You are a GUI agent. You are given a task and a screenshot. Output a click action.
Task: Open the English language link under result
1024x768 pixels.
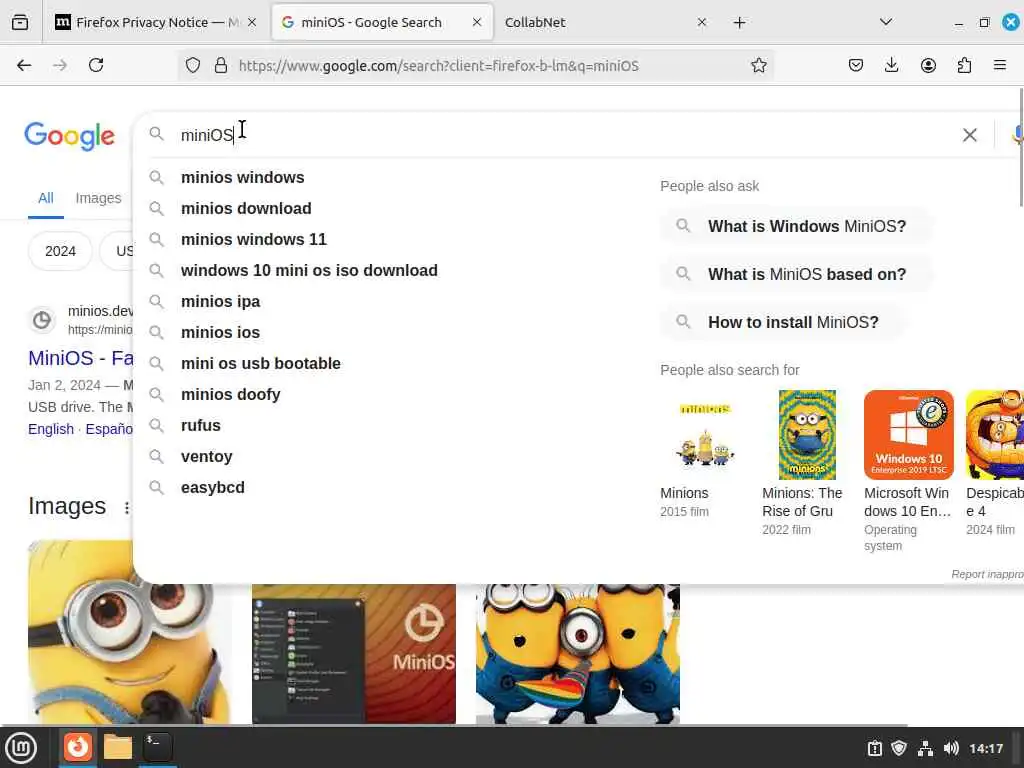pos(51,429)
